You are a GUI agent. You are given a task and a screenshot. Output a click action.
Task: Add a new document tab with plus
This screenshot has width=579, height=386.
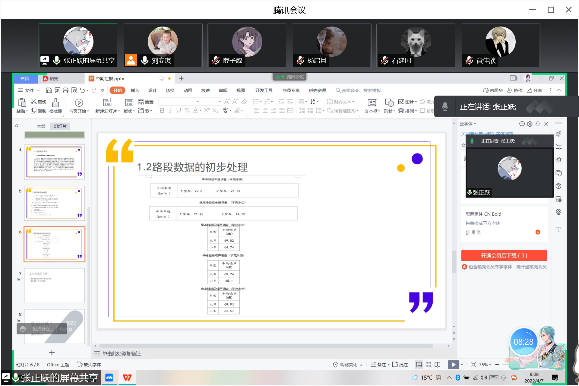pos(181,78)
